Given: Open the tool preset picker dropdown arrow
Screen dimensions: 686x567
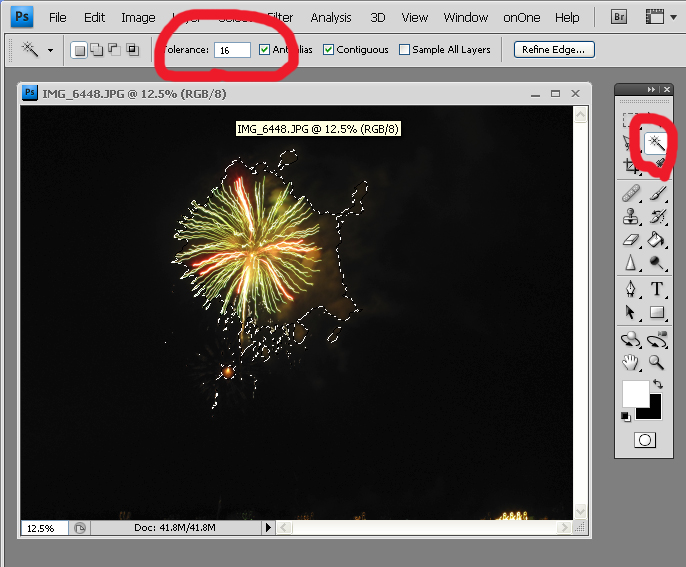Looking at the screenshot, I should [50, 50].
